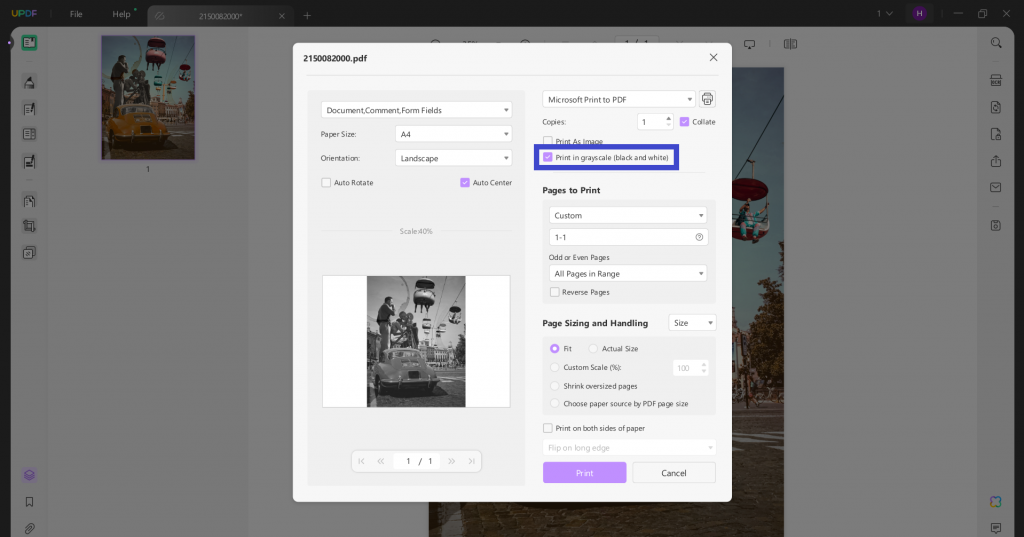The image size is (1024, 537).
Task: Enable the Auto Rotate checkbox
Action: tap(326, 183)
